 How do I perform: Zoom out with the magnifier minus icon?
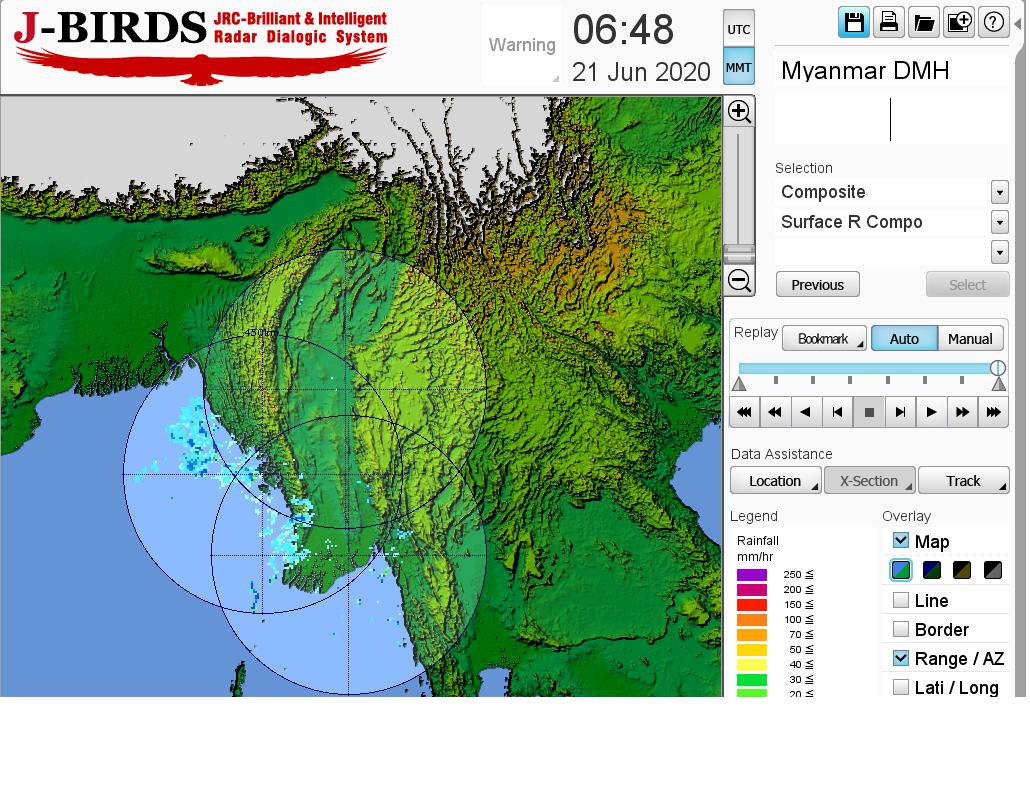coord(739,281)
